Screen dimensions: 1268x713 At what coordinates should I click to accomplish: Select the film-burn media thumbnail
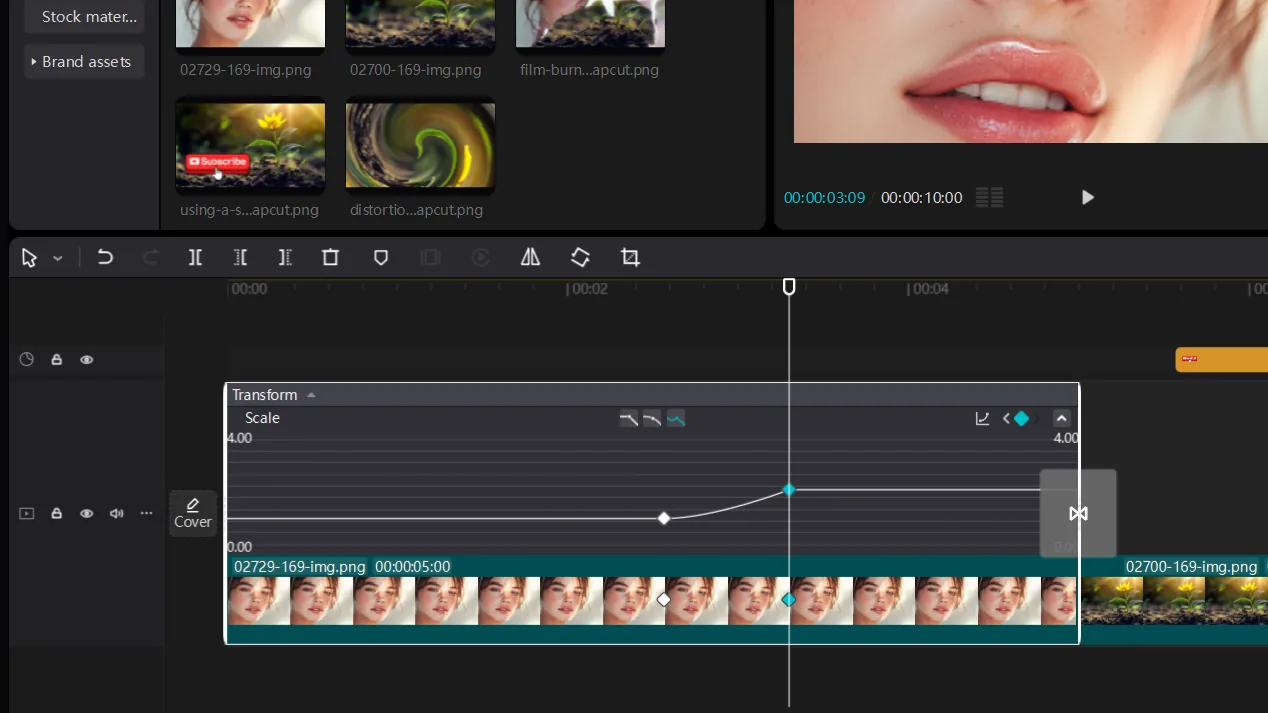[590, 24]
